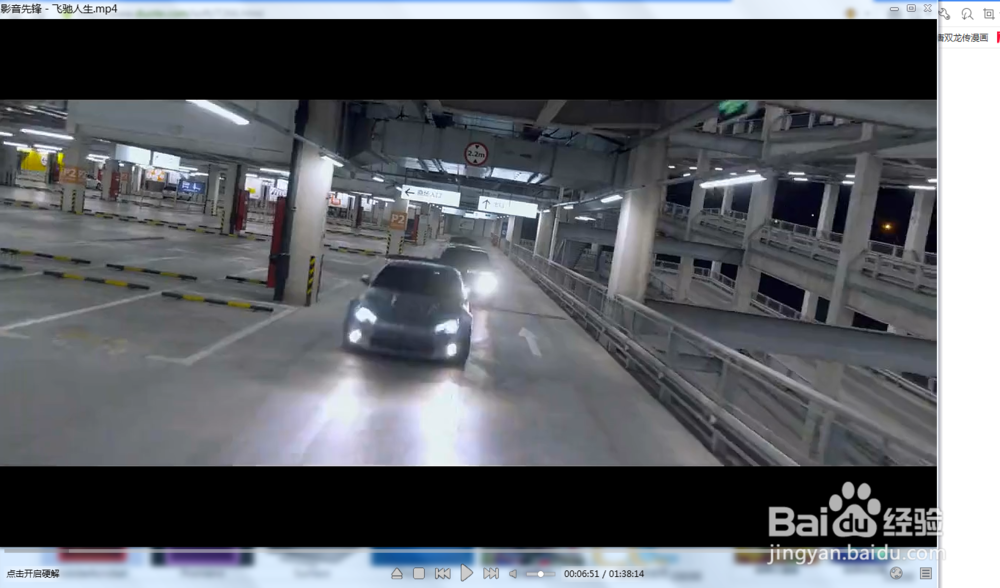The height and width of the screenshot is (588, 1000).
Task: Skip to the next track
Action: click(491, 573)
